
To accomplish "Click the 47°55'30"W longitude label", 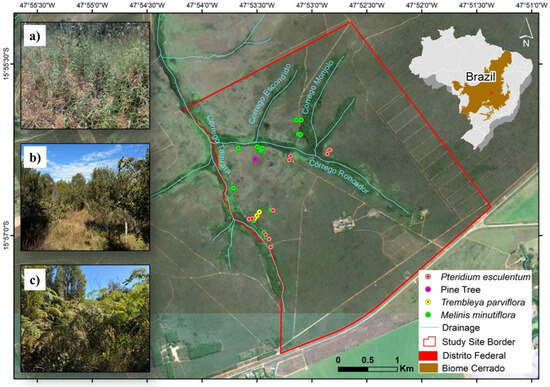I will (38, 5).
